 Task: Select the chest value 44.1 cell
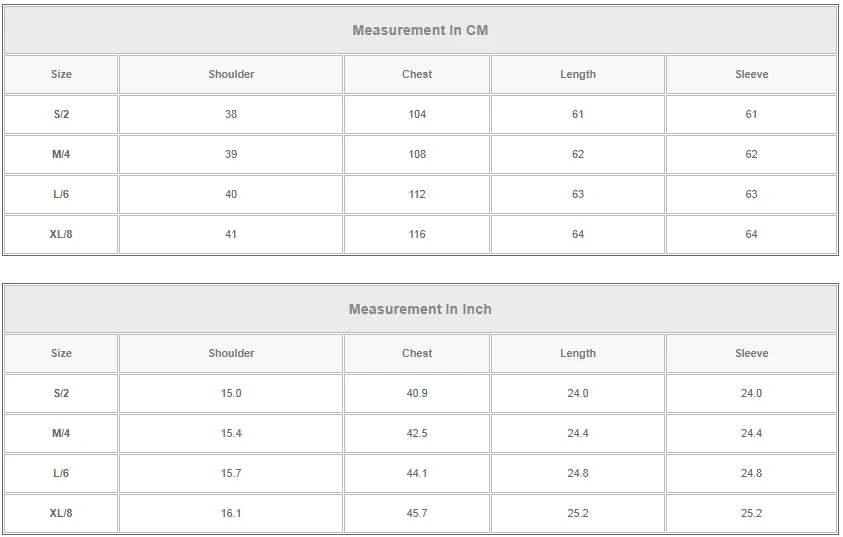click(x=417, y=473)
